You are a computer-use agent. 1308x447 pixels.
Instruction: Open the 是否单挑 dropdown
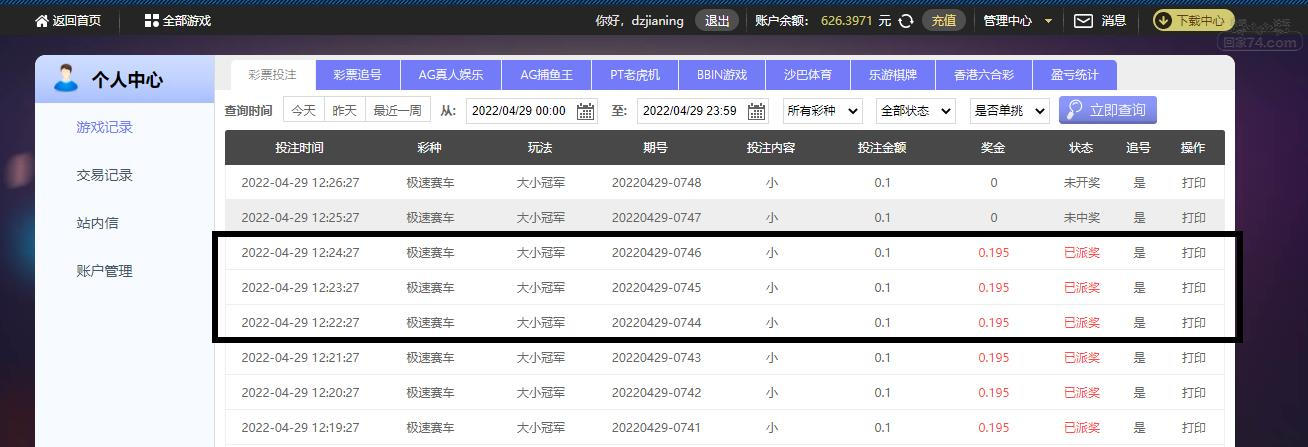(1010, 111)
